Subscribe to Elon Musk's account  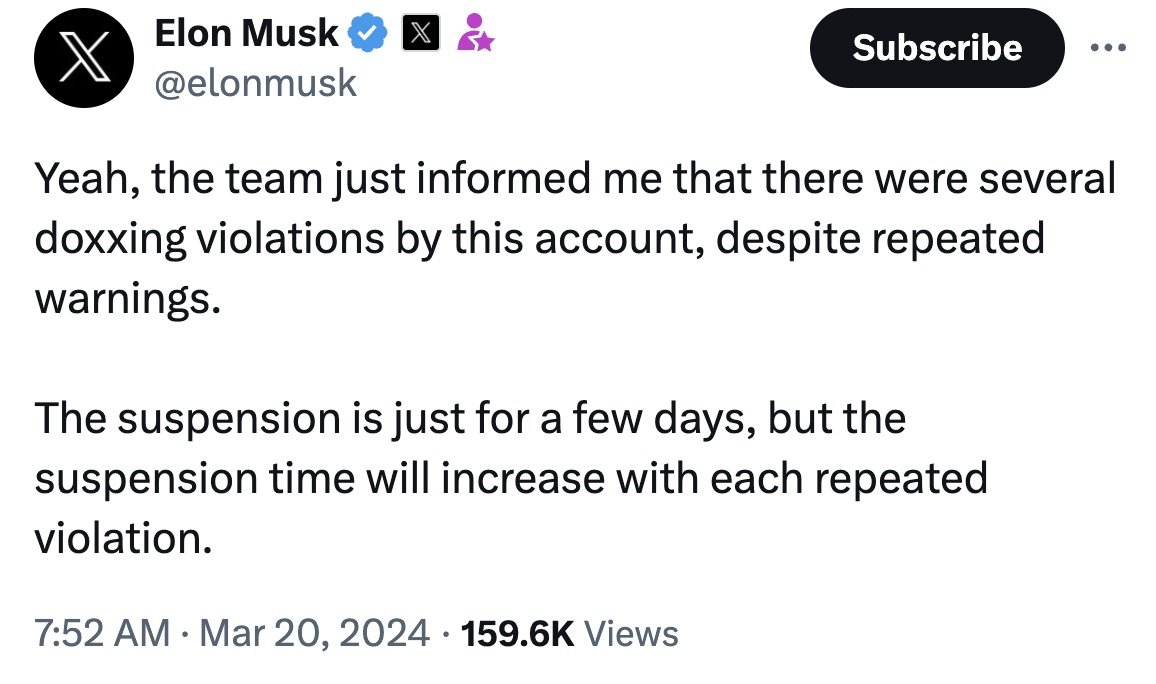click(937, 48)
